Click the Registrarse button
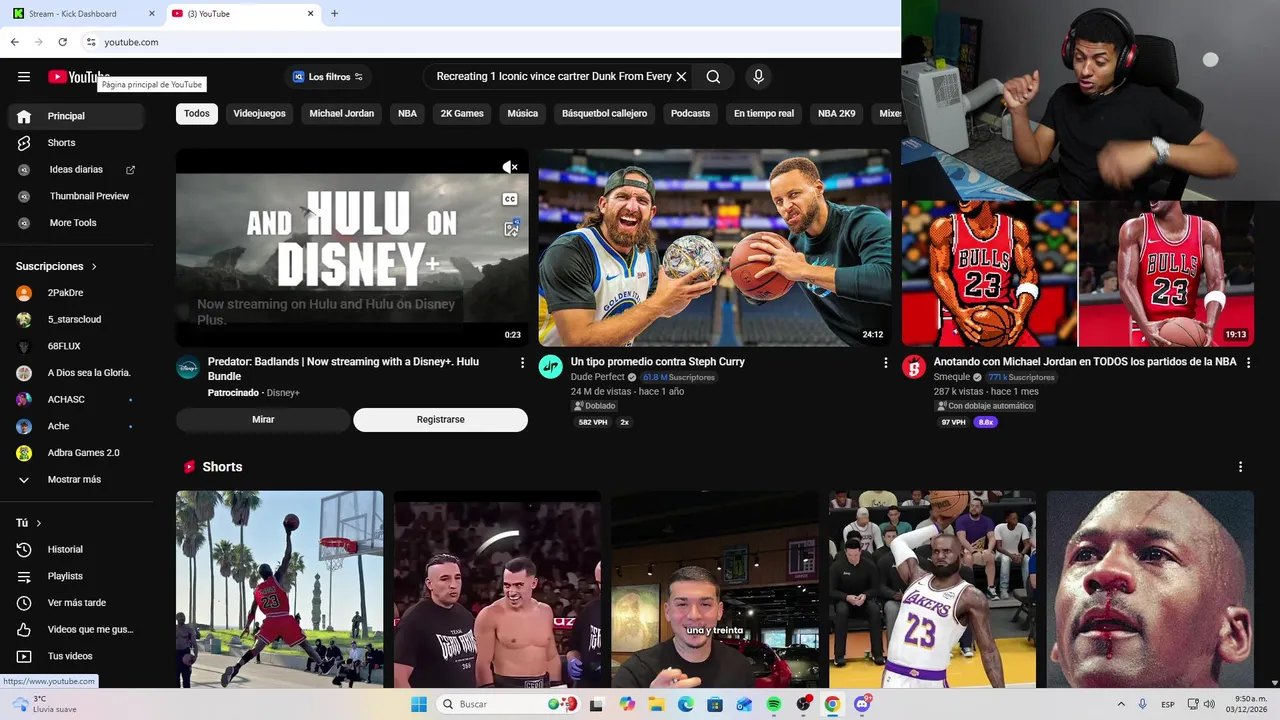The width and height of the screenshot is (1280, 720). [x=440, y=420]
